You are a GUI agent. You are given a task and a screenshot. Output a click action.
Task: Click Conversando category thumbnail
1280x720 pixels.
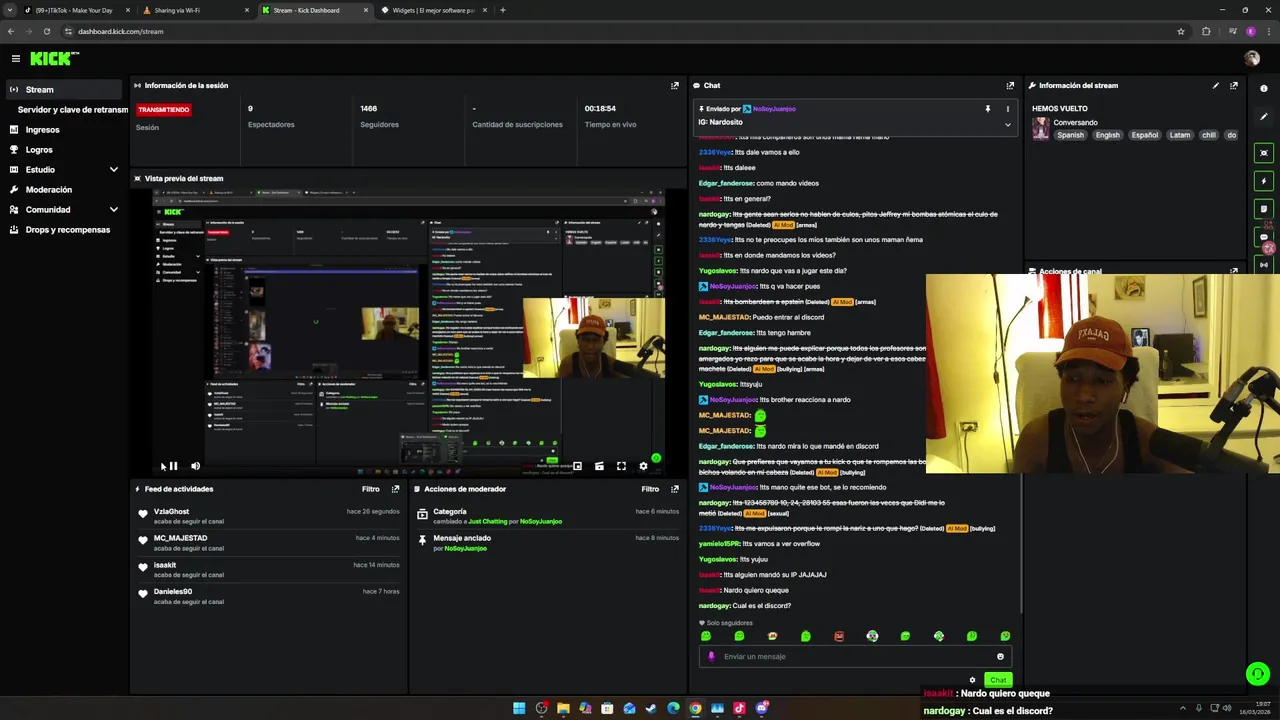(x=1041, y=128)
